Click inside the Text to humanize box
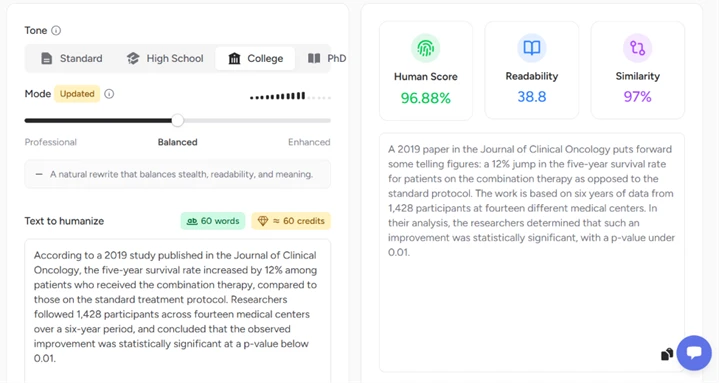This screenshot has width=719, height=383. pyautogui.click(x=177, y=311)
